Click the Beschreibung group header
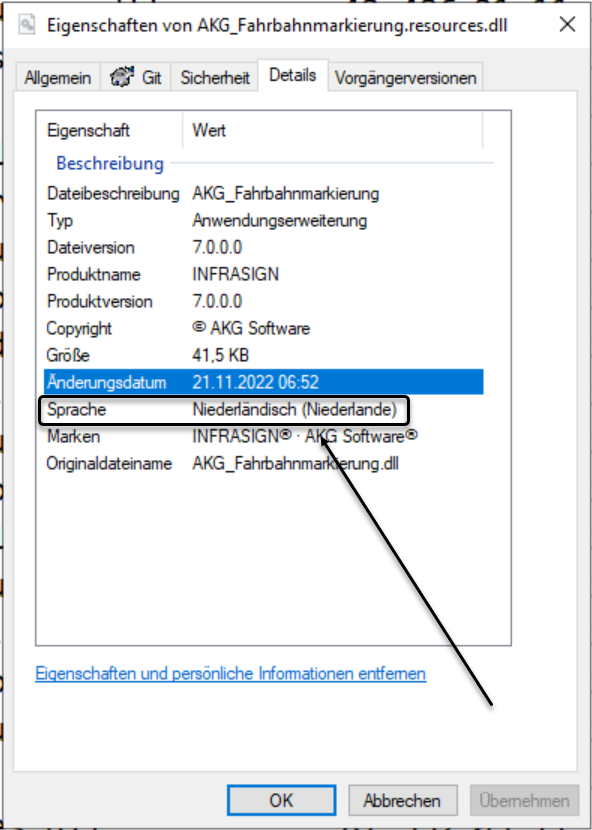Viewport: 592px width, 830px height. click(x=110, y=163)
